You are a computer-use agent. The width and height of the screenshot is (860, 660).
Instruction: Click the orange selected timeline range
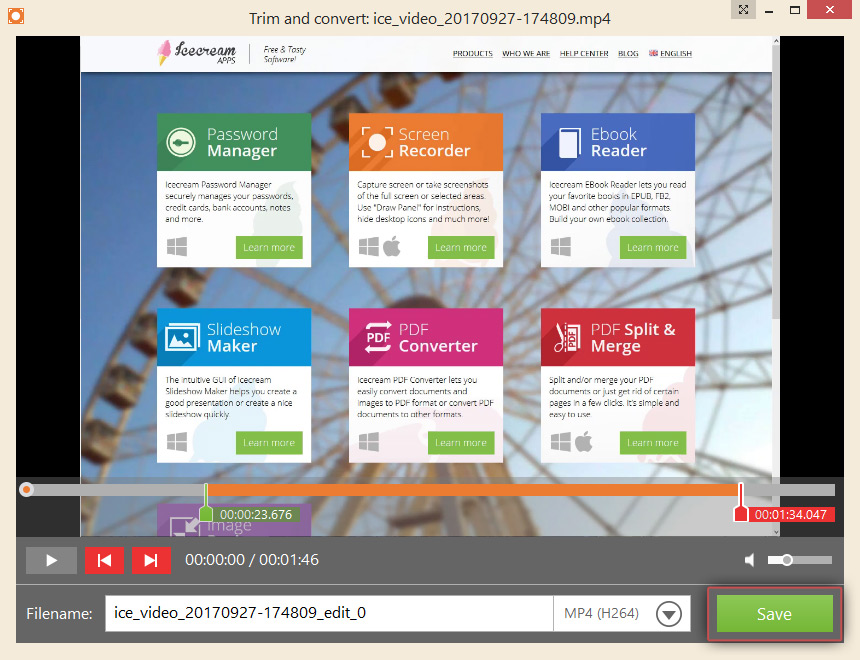click(x=473, y=490)
